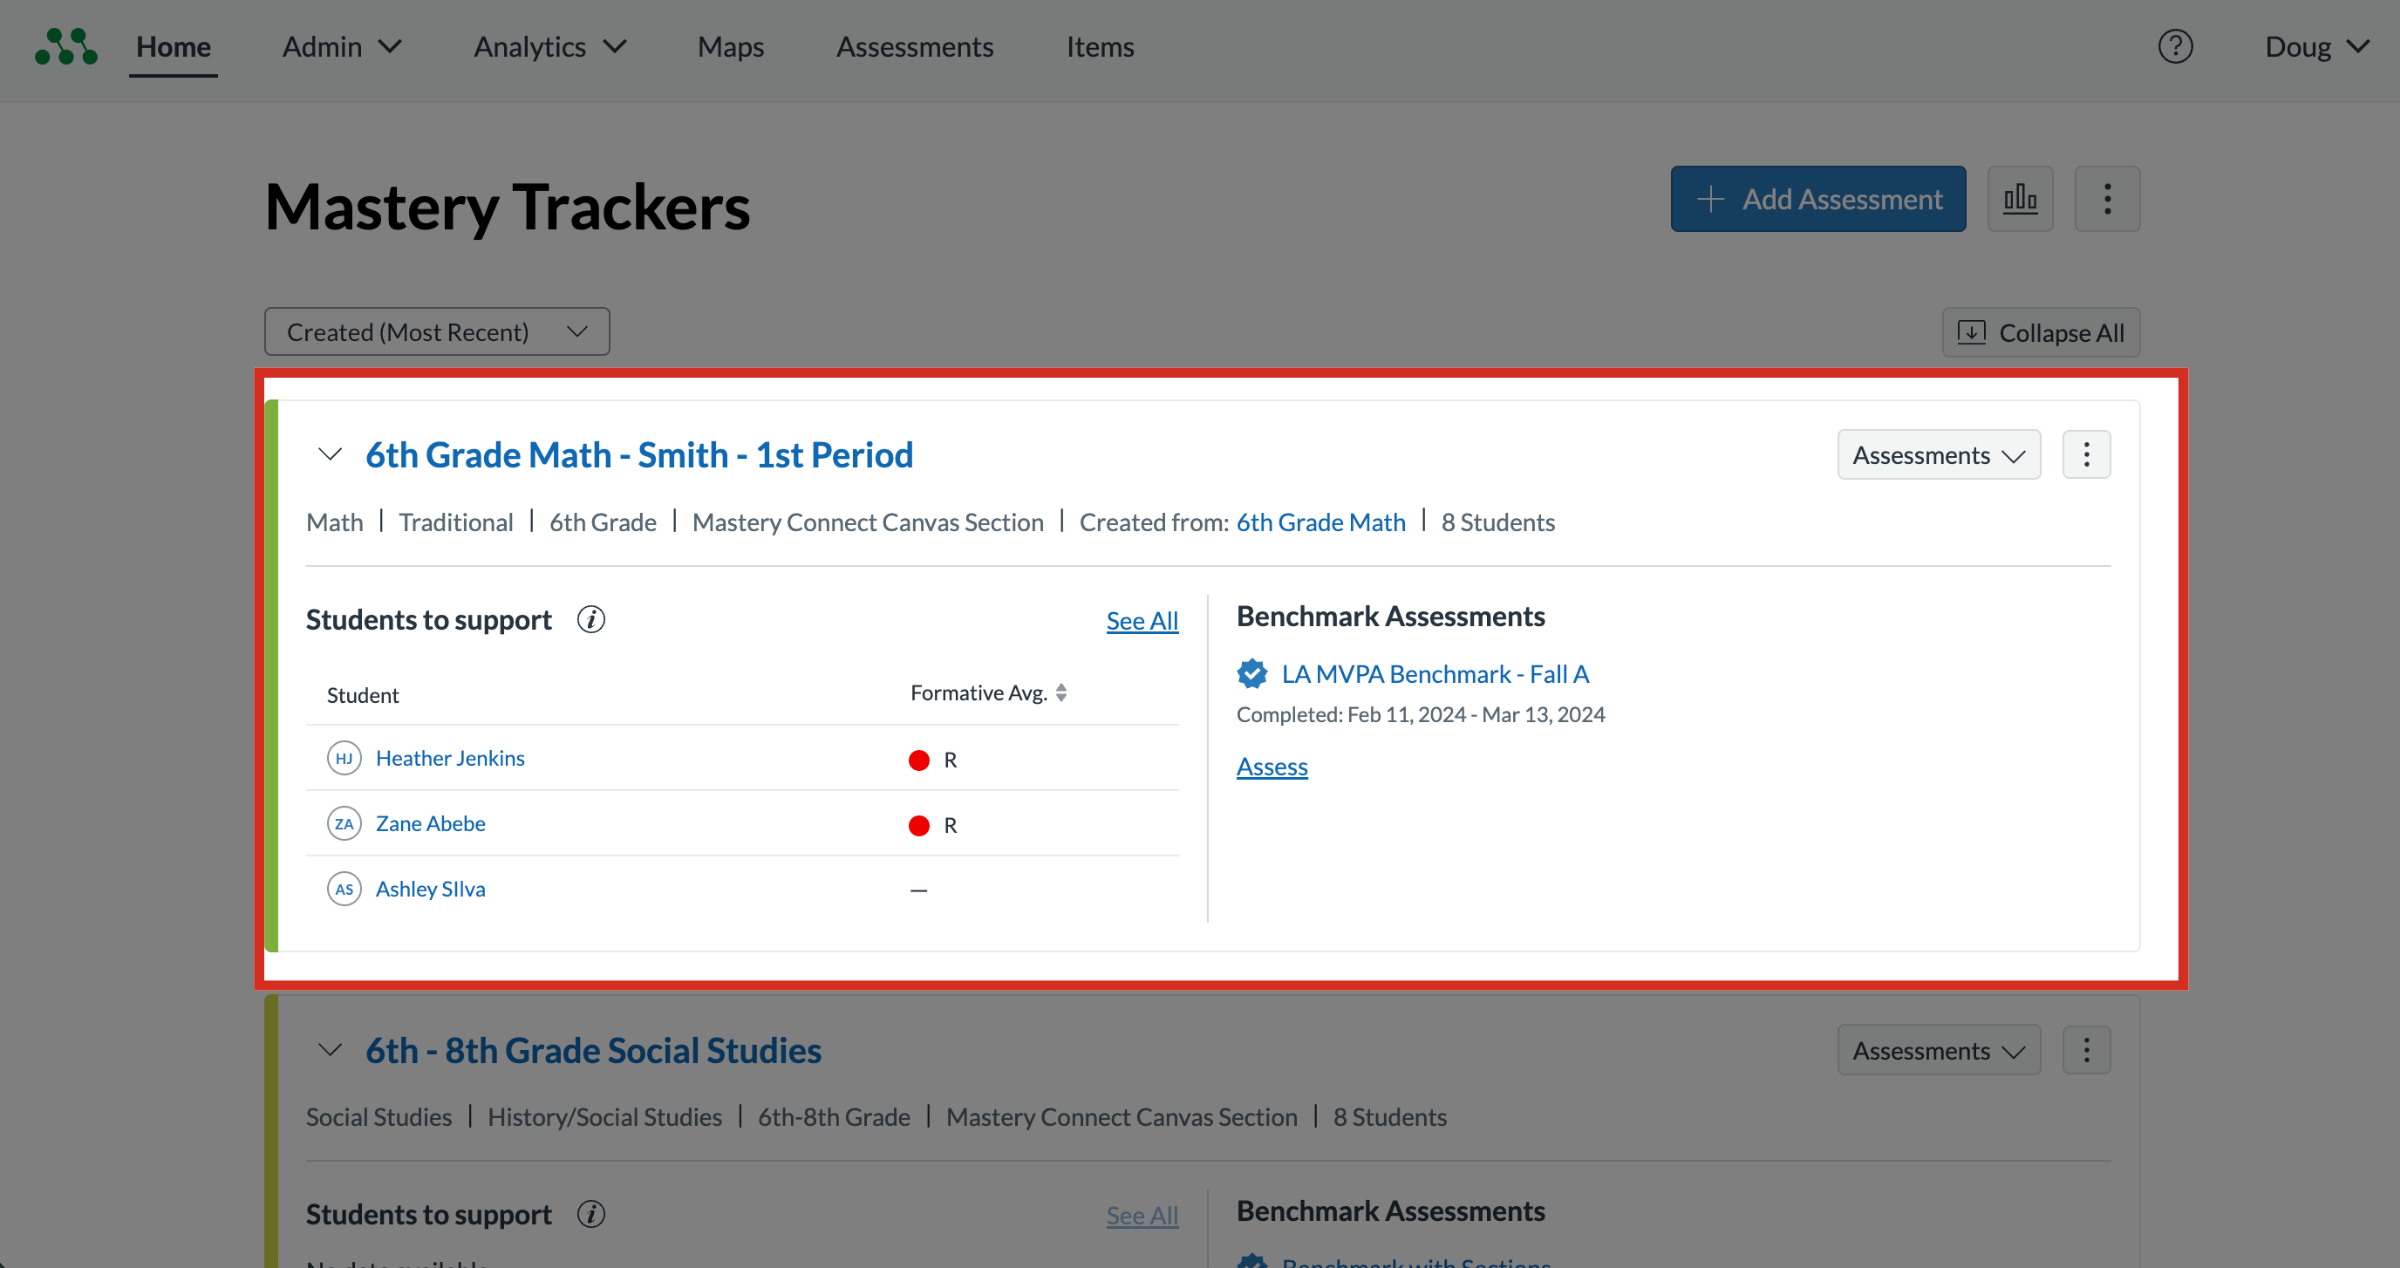The height and width of the screenshot is (1268, 2400).
Task: Open three-dot options for Social Studies tracker
Action: 2086,1050
